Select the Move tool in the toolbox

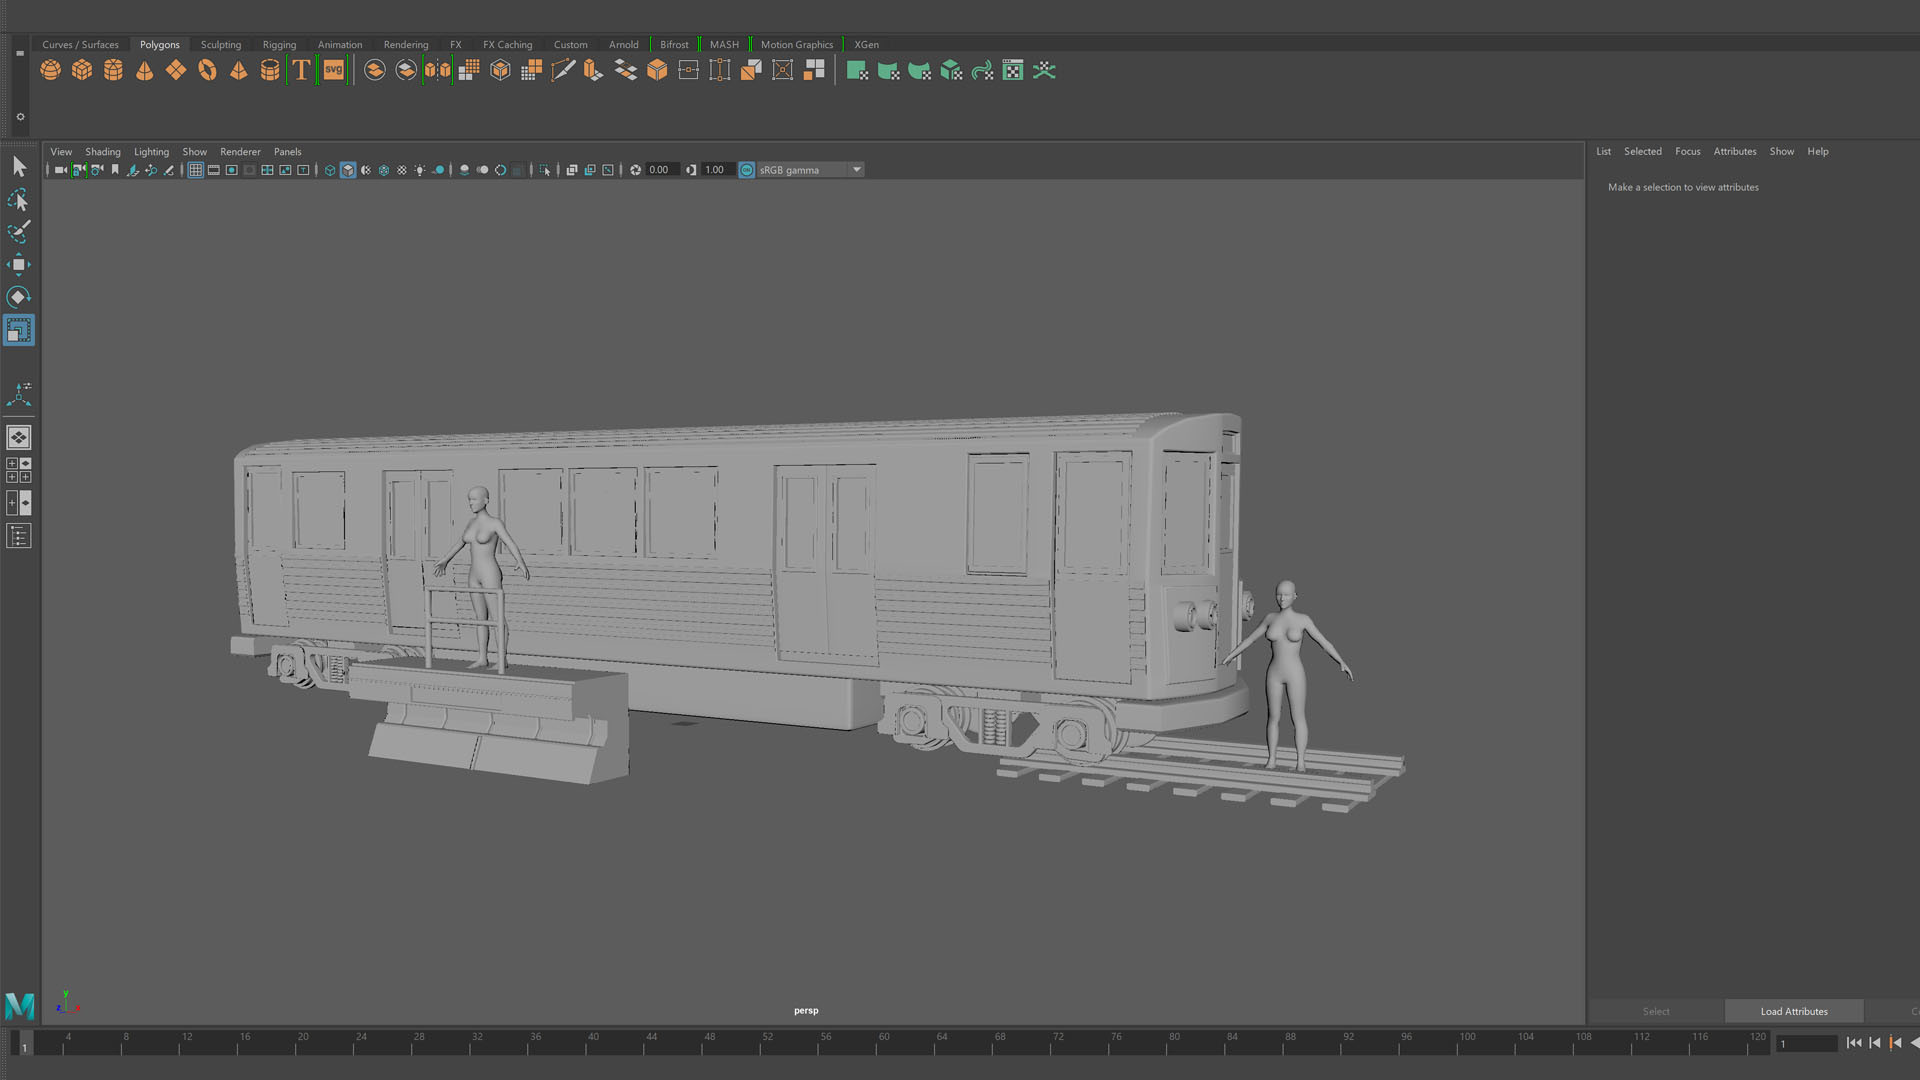[x=19, y=264]
